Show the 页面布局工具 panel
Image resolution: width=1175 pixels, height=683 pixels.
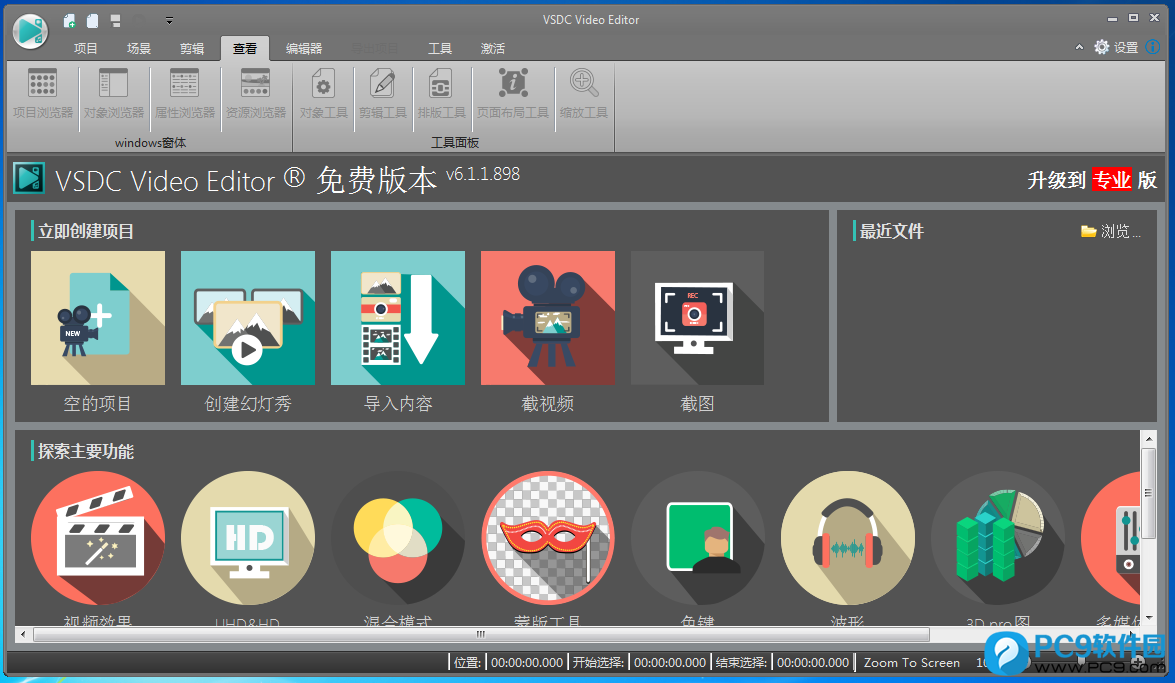click(513, 94)
